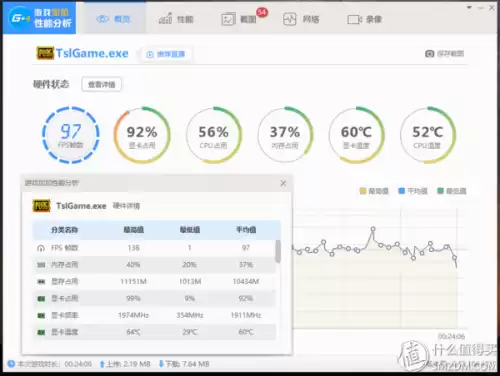
Task: Click the 最低值 column header in the popup table
Action: pos(190,230)
